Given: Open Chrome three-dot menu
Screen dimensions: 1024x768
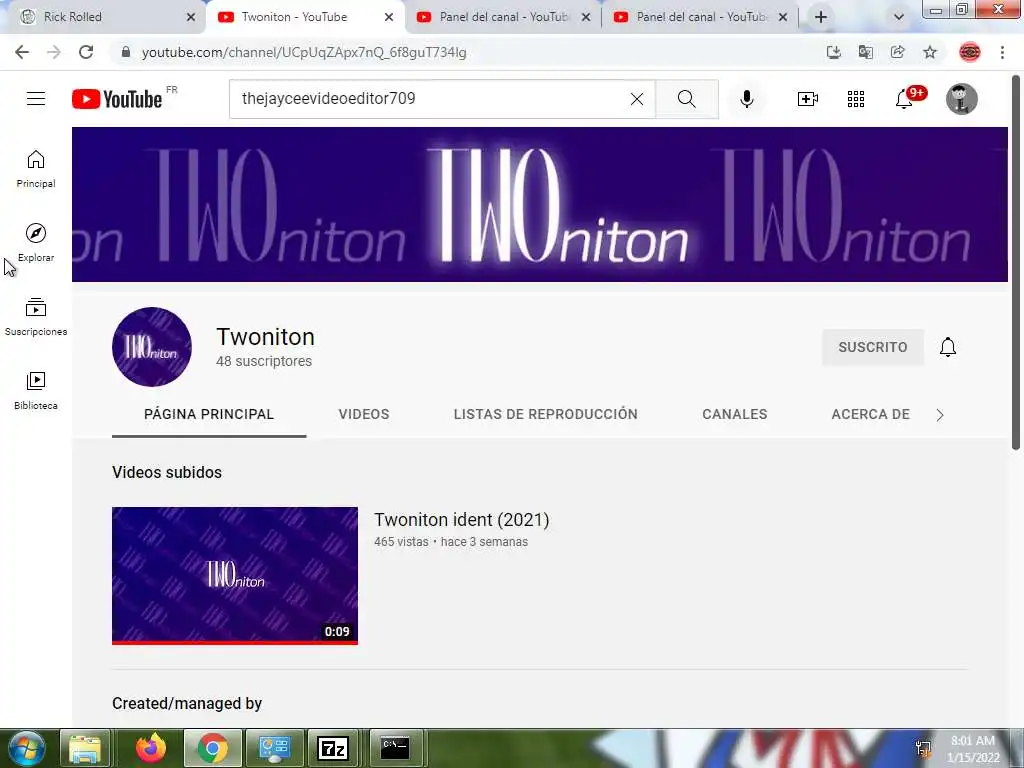Looking at the screenshot, I should pyautogui.click(x=1002, y=52).
